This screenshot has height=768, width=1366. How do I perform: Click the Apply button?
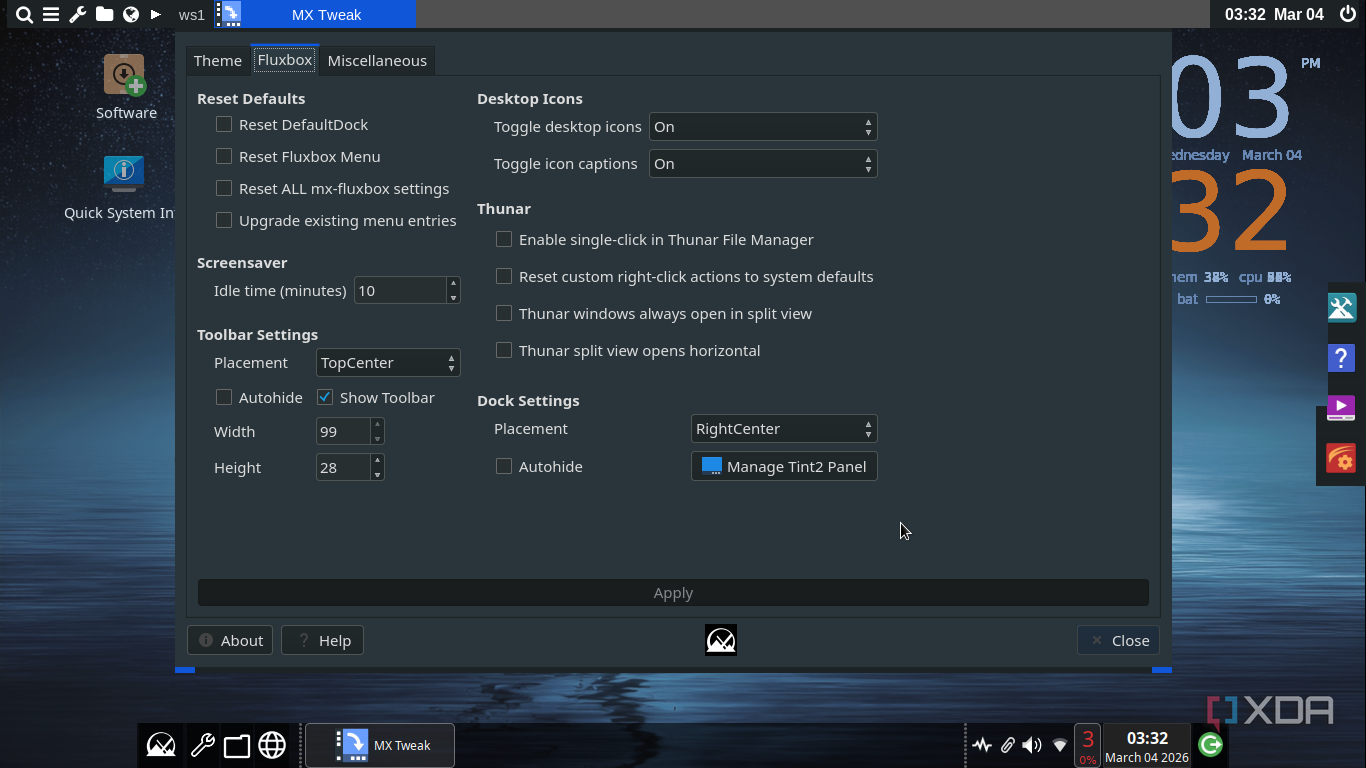pos(673,593)
